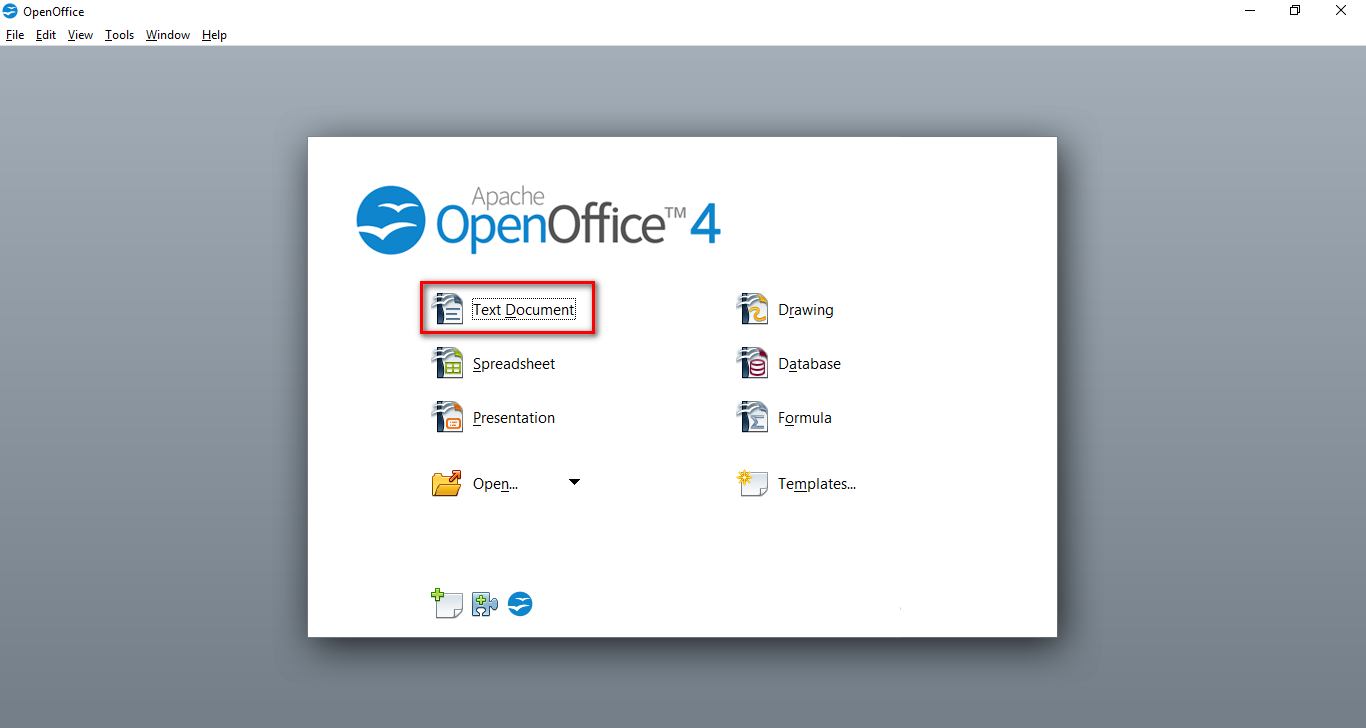1366x728 pixels.
Task: Click the OpenOffice logo icon at bottom
Action: click(520, 603)
